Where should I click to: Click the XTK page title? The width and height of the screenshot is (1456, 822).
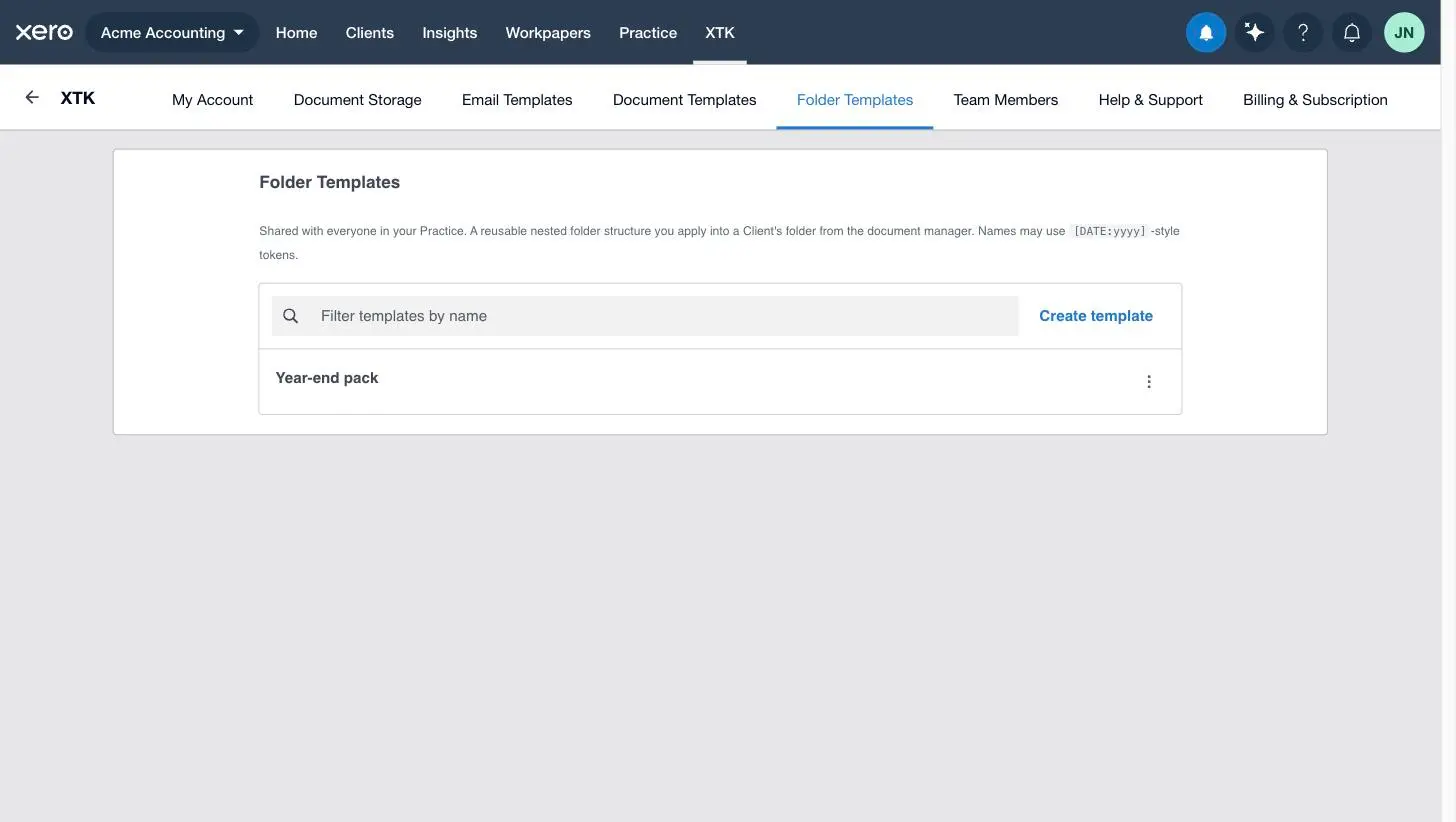click(78, 97)
